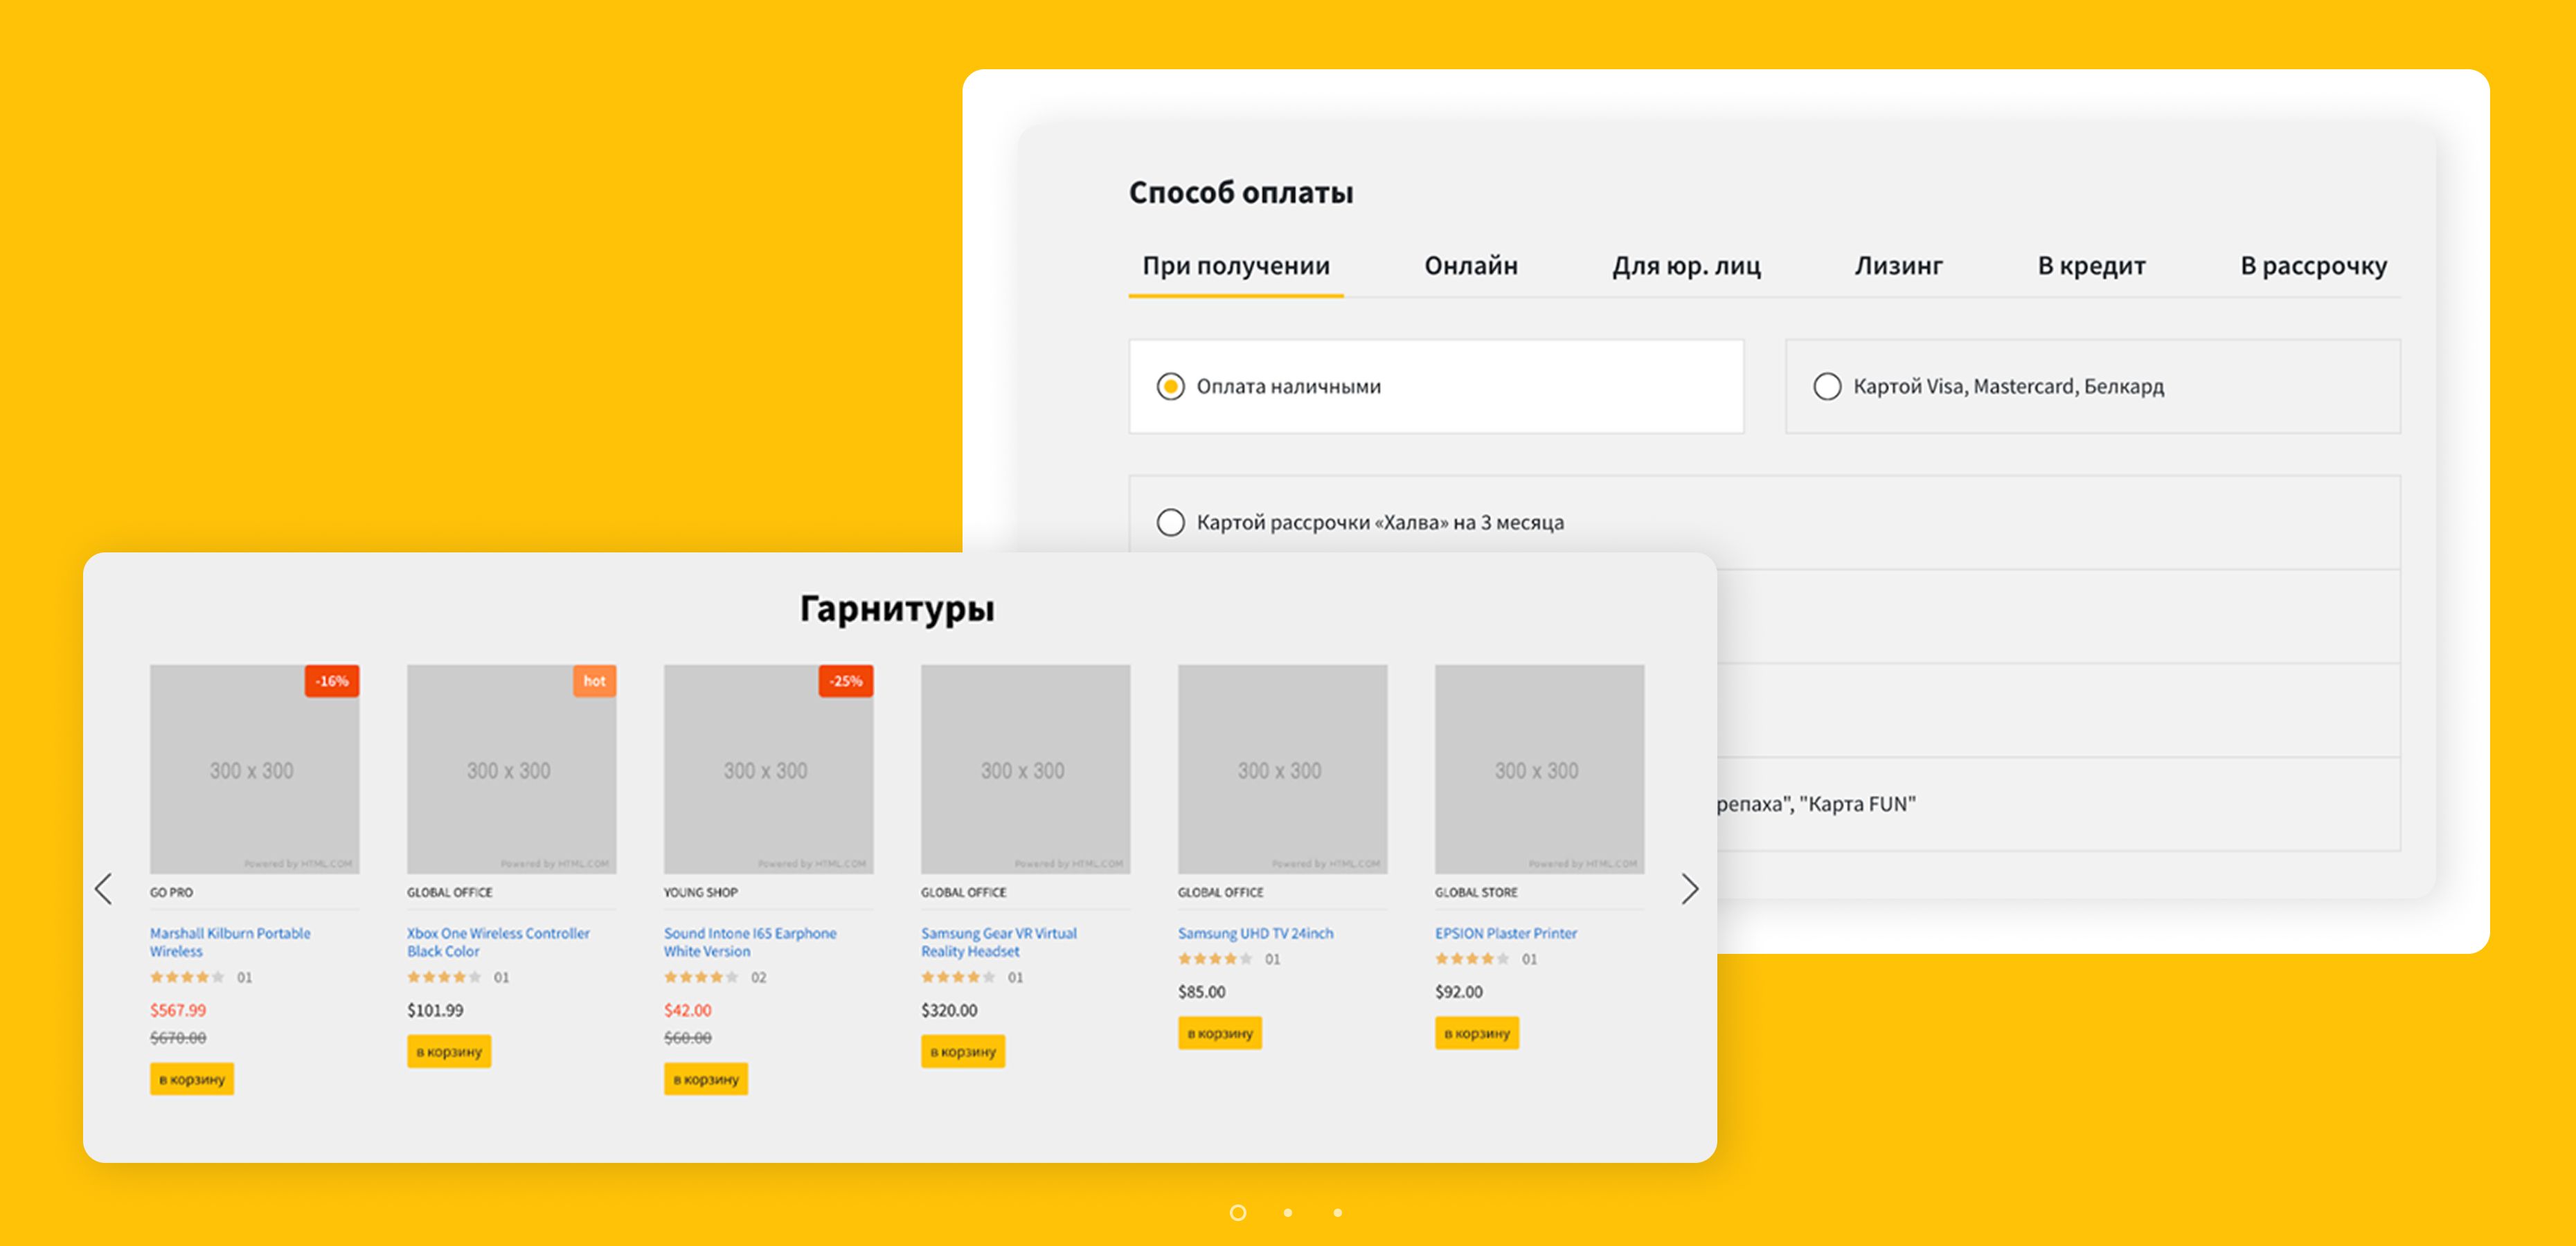Click star rating of Samsung UHD TV
2576x1246 pixels.
point(1214,959)
